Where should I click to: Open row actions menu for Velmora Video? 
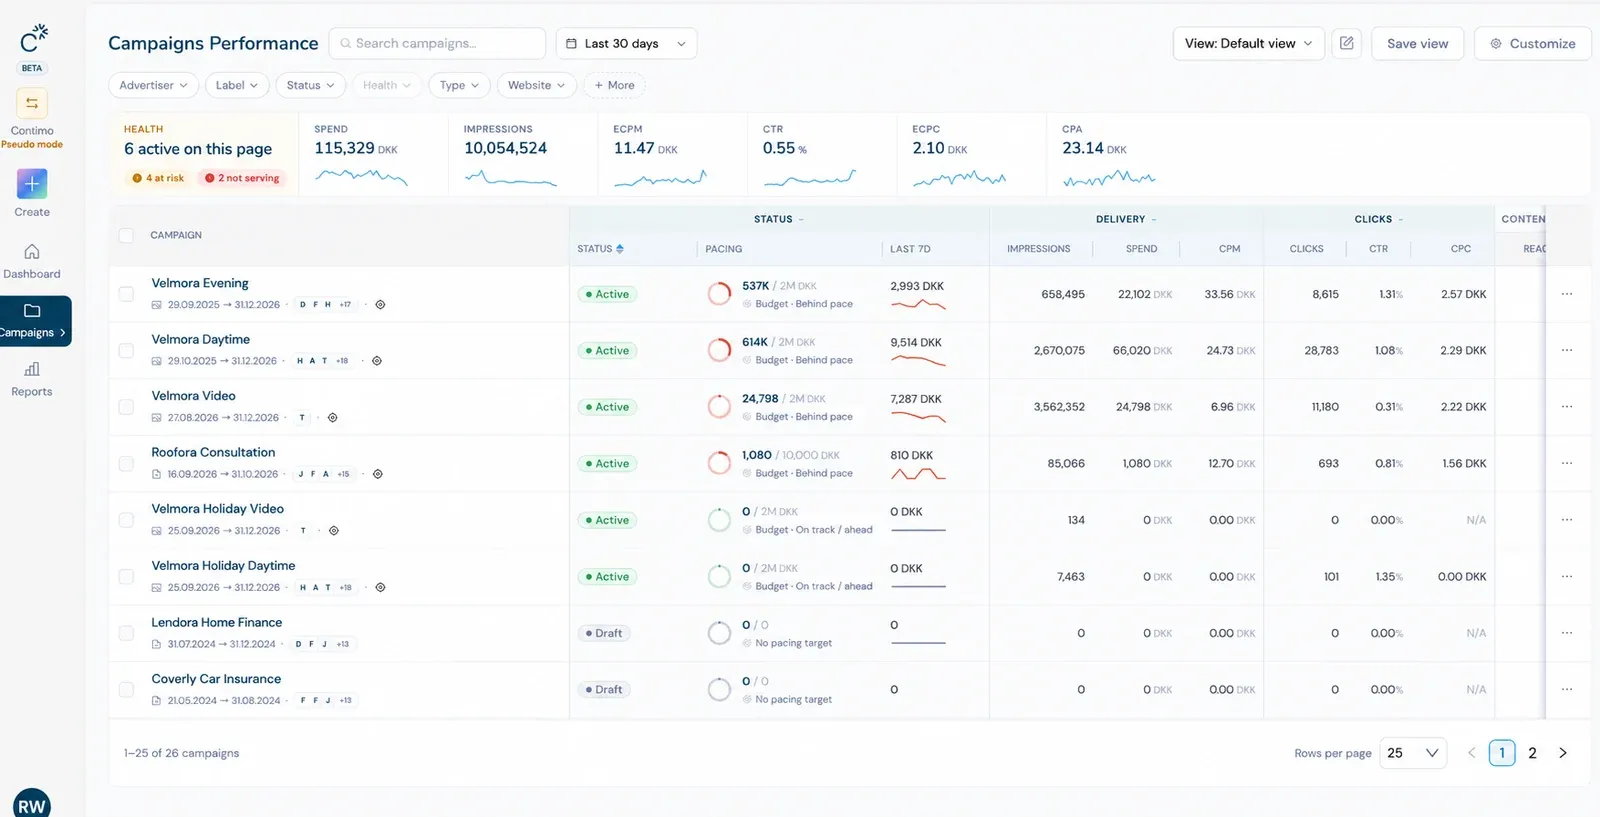(x=1567, y=407)
